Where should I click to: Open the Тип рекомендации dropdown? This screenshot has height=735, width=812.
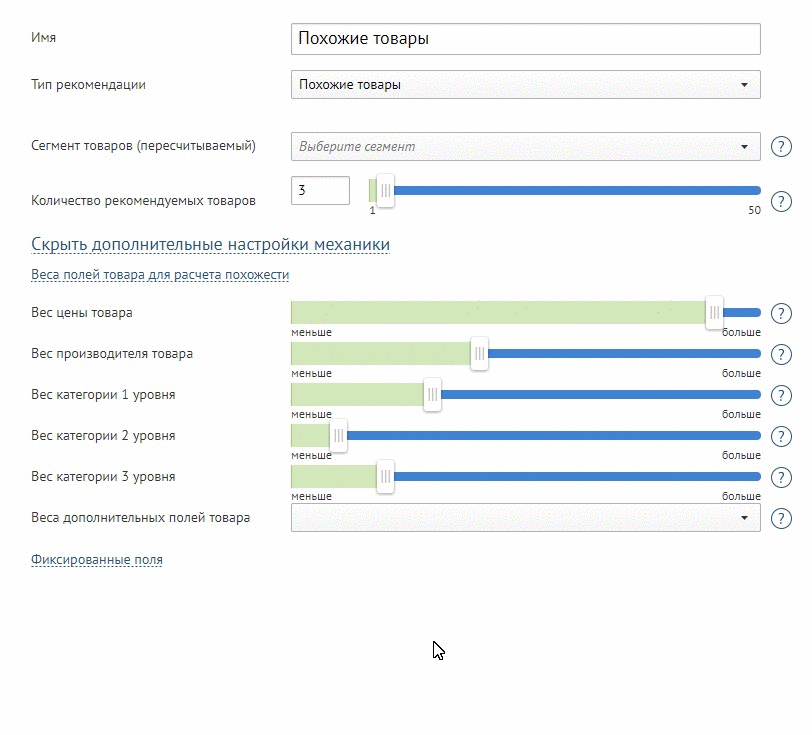(x=526, y=84)
